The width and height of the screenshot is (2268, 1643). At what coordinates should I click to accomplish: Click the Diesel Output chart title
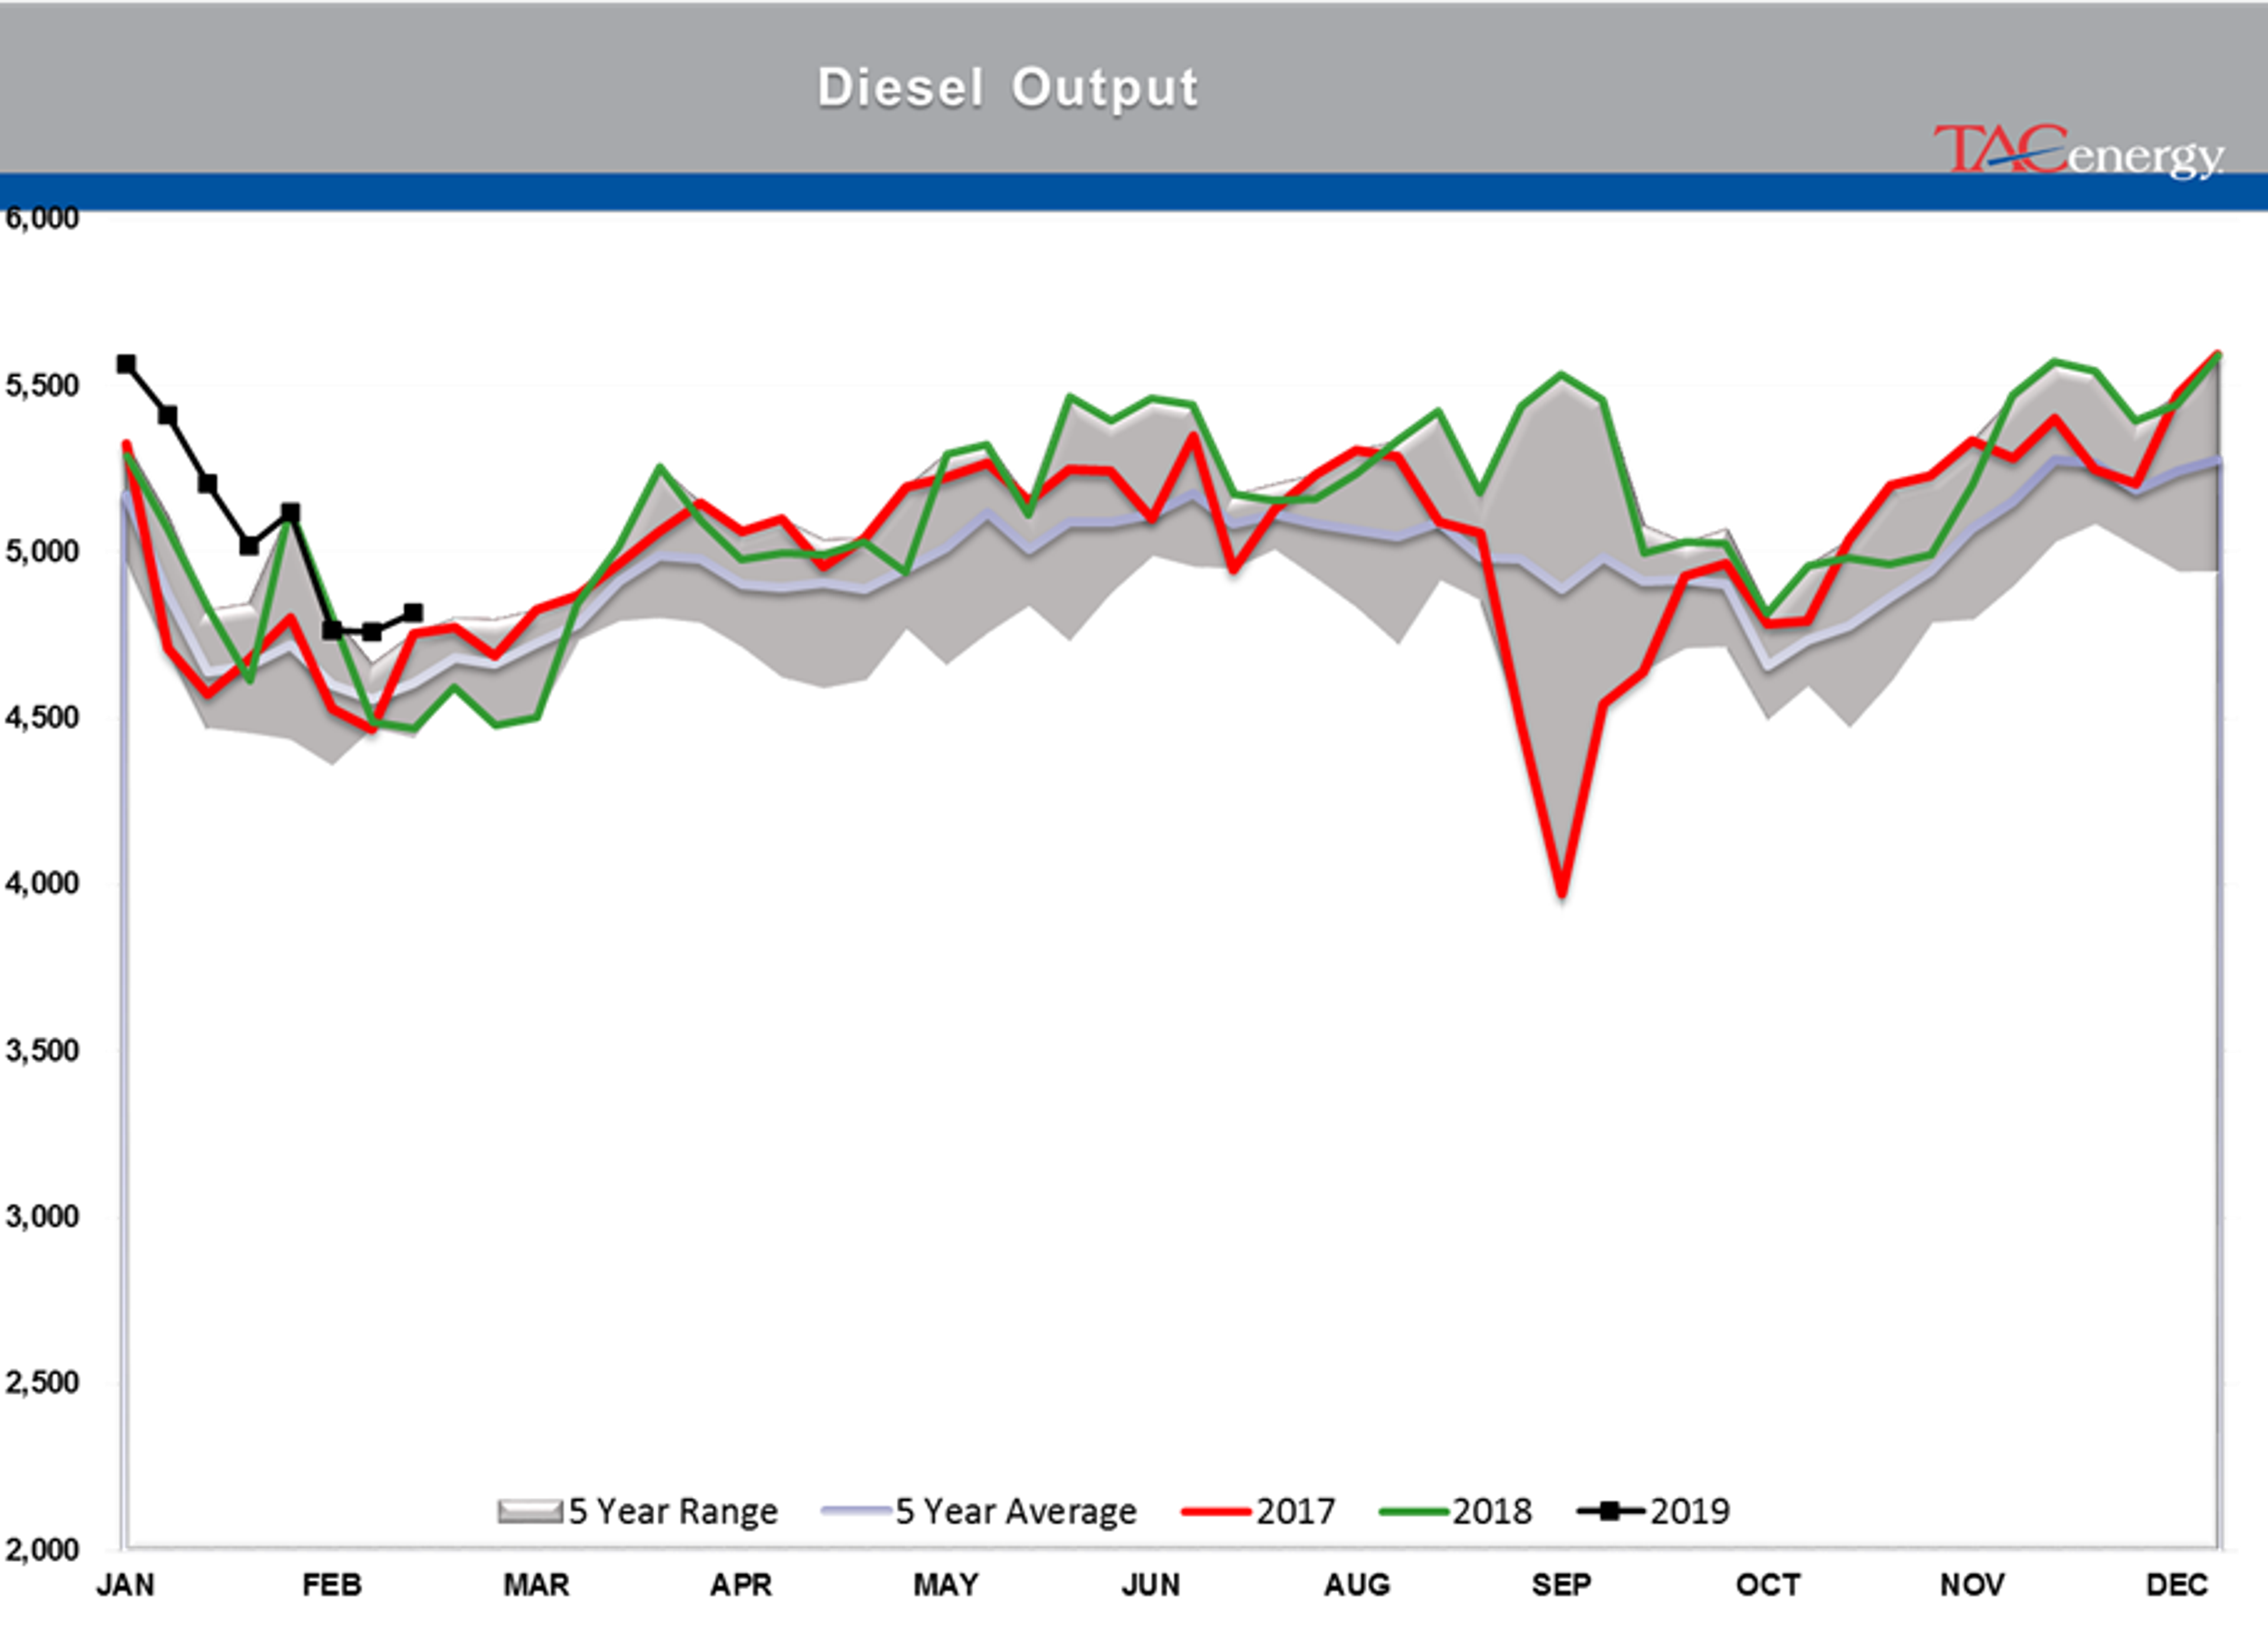point(1007,88)
